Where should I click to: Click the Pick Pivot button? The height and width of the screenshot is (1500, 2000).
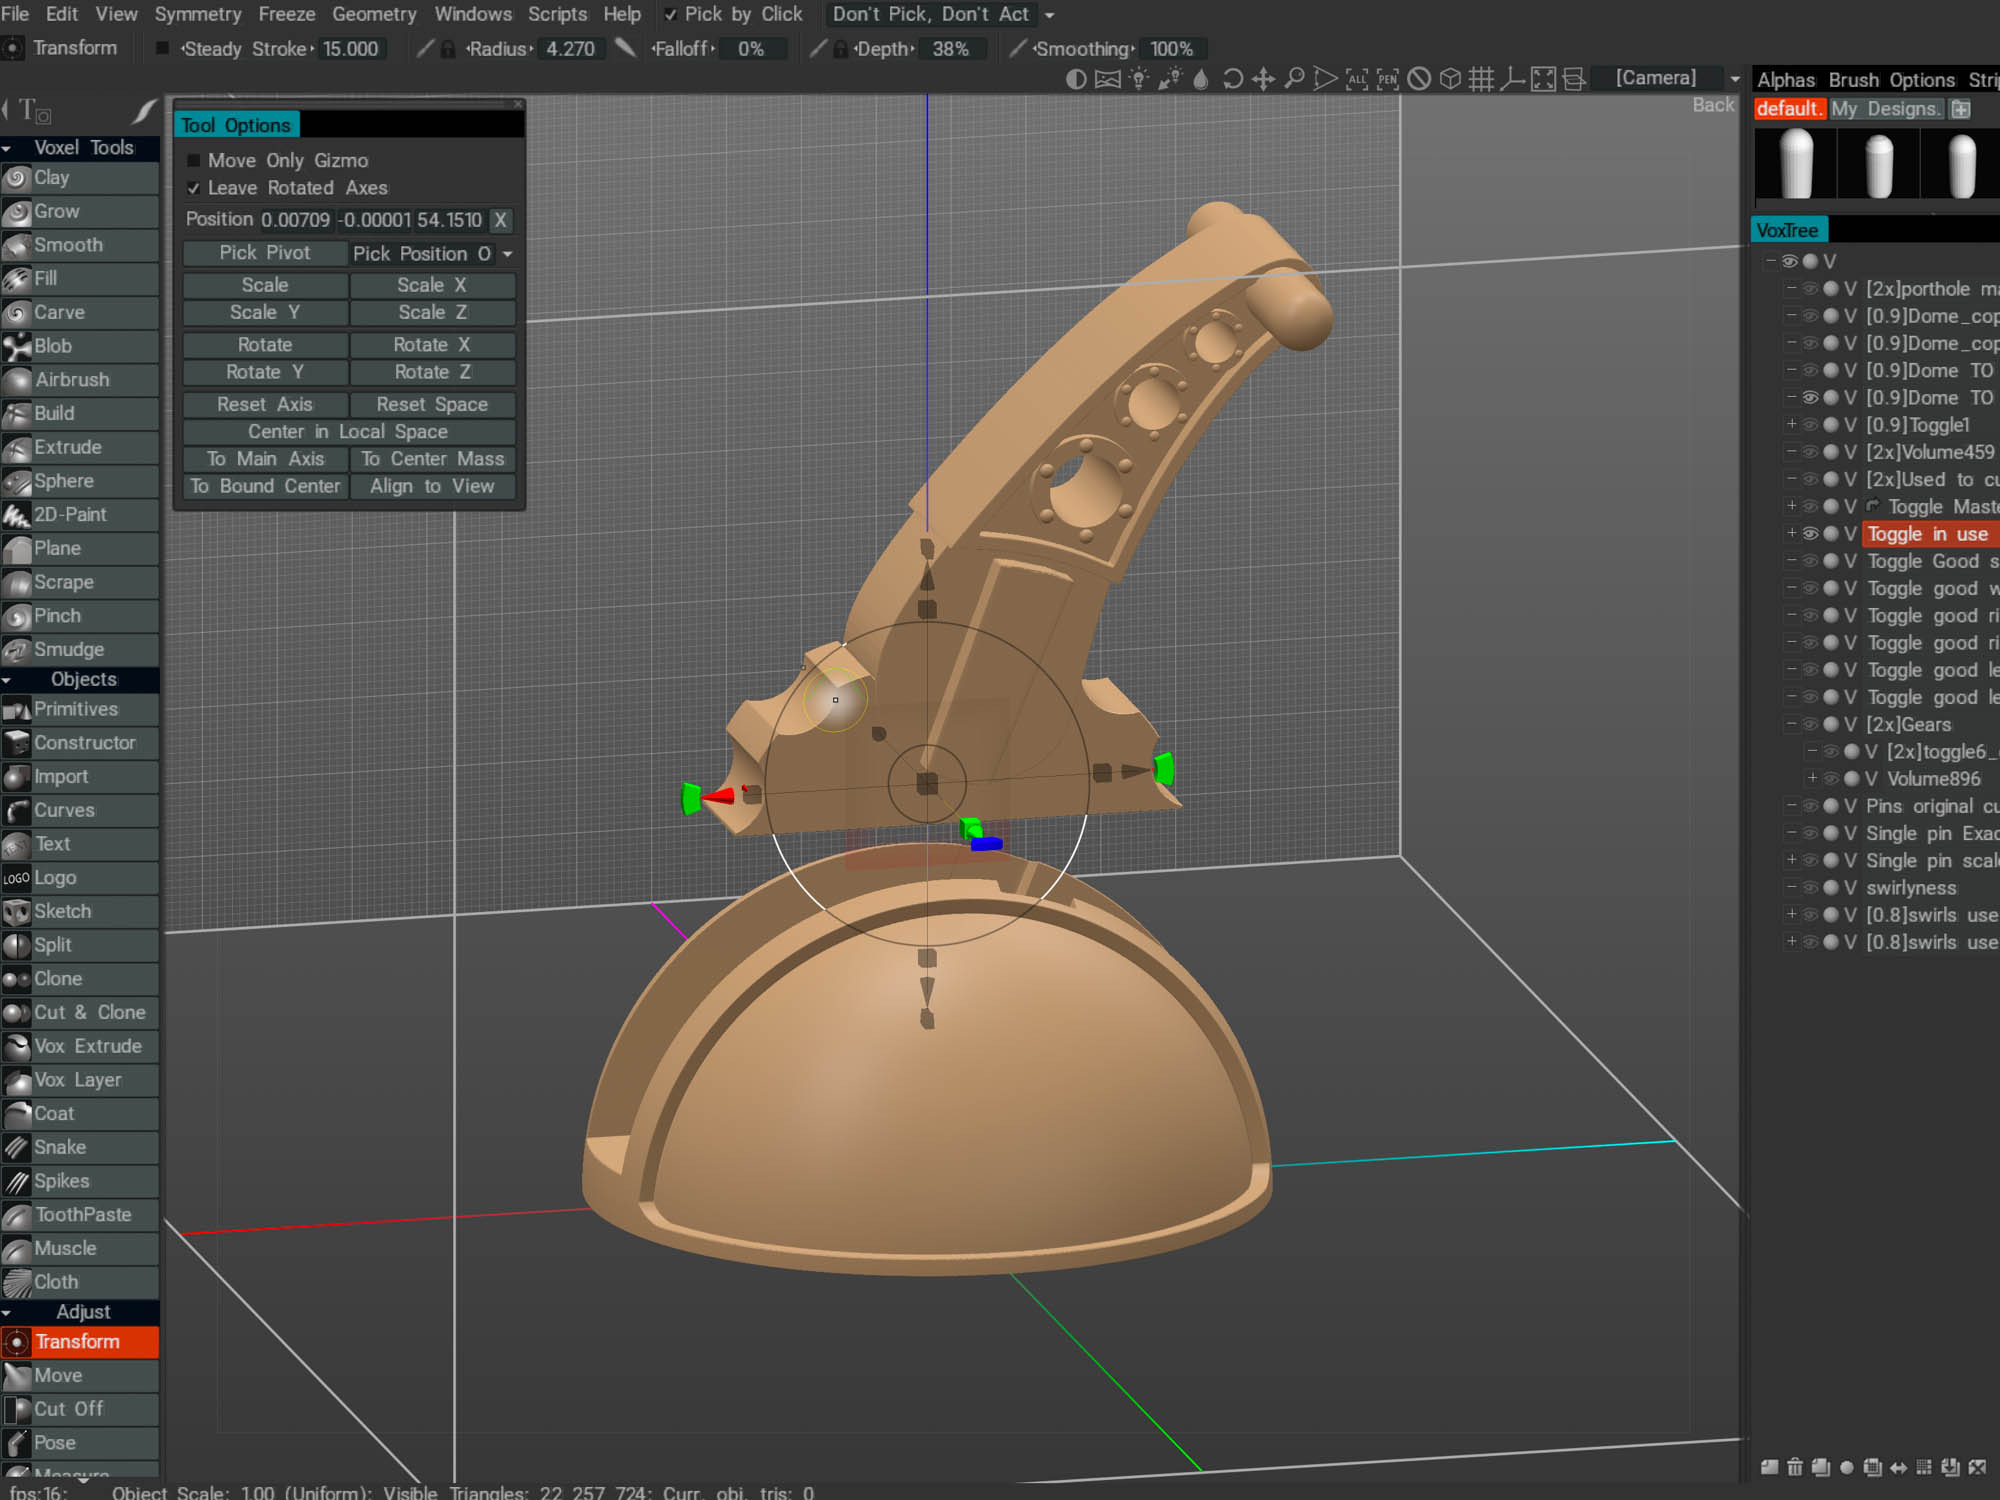(265, 254)
